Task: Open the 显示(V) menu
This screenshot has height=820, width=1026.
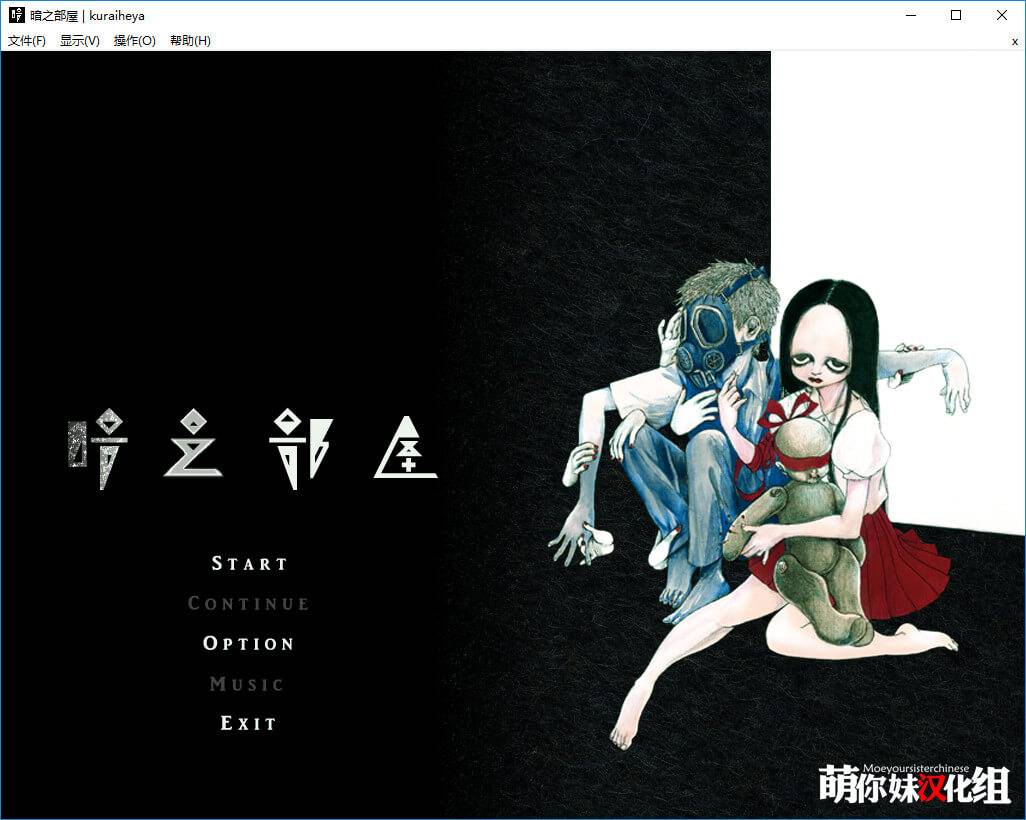Action: click(x=80, y=41)
